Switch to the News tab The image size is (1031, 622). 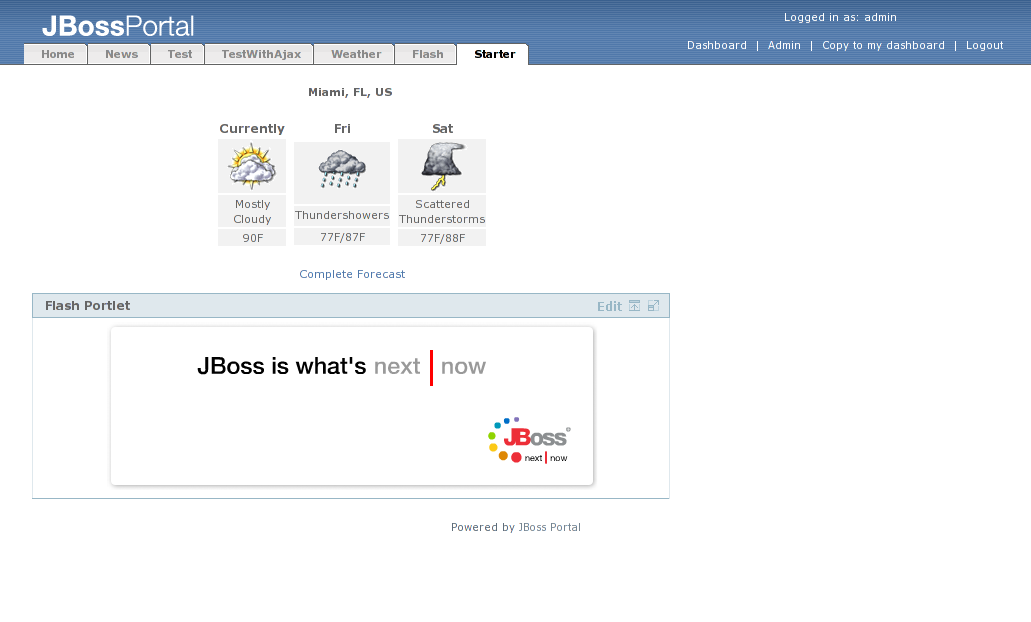click(120, 54)
